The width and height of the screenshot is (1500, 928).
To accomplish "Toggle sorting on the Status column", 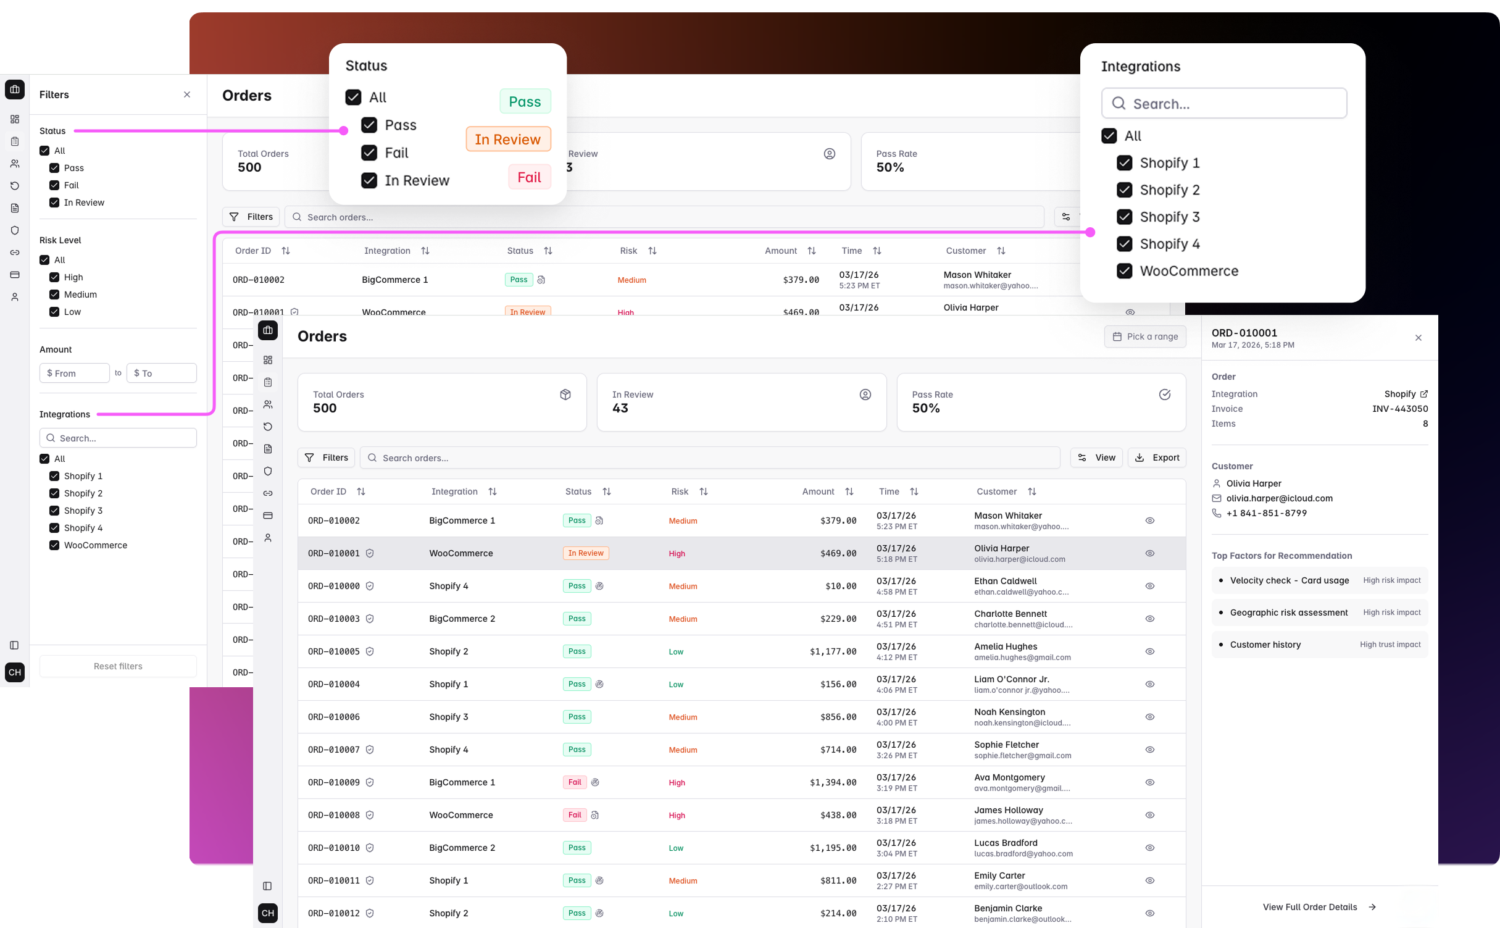I will click(x=607, y=491).
